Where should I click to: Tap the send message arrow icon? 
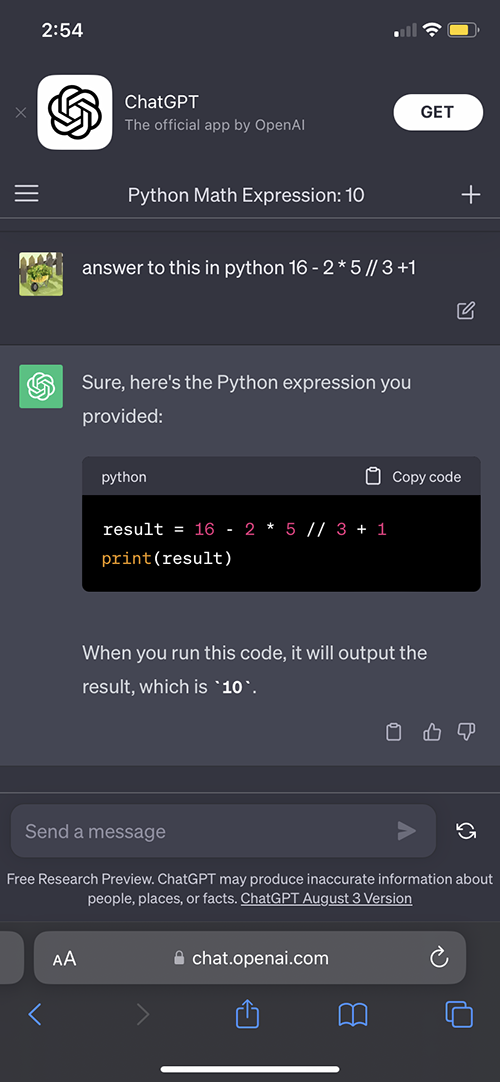tap(407, 831)
